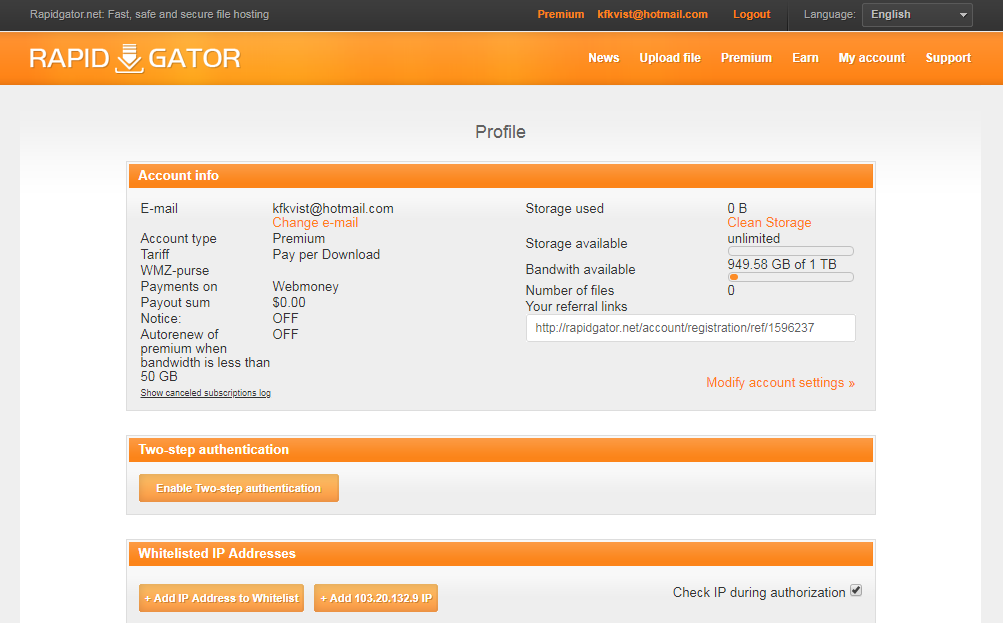Click the 'unlimited' storage value
The height and width of the screenshot is (623, 1003).
click(754, 239)
